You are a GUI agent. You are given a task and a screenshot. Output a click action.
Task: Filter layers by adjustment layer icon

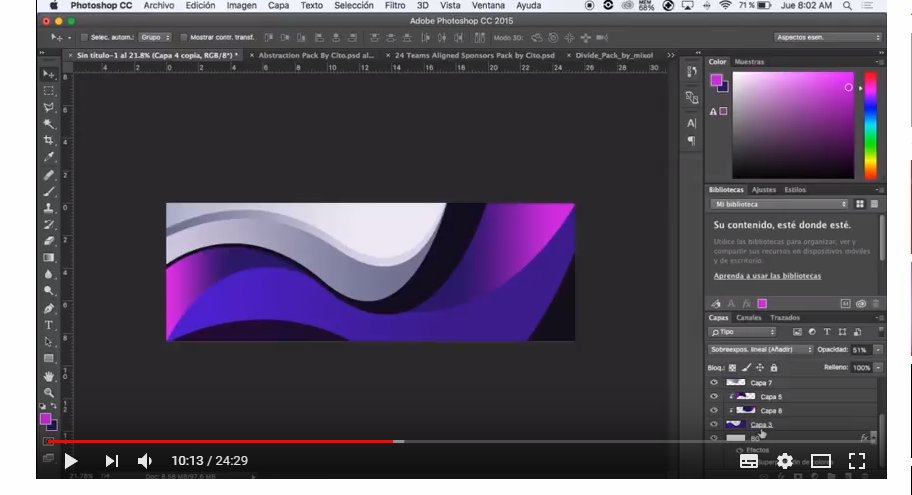pyautogui.click(x=812, y=332)
